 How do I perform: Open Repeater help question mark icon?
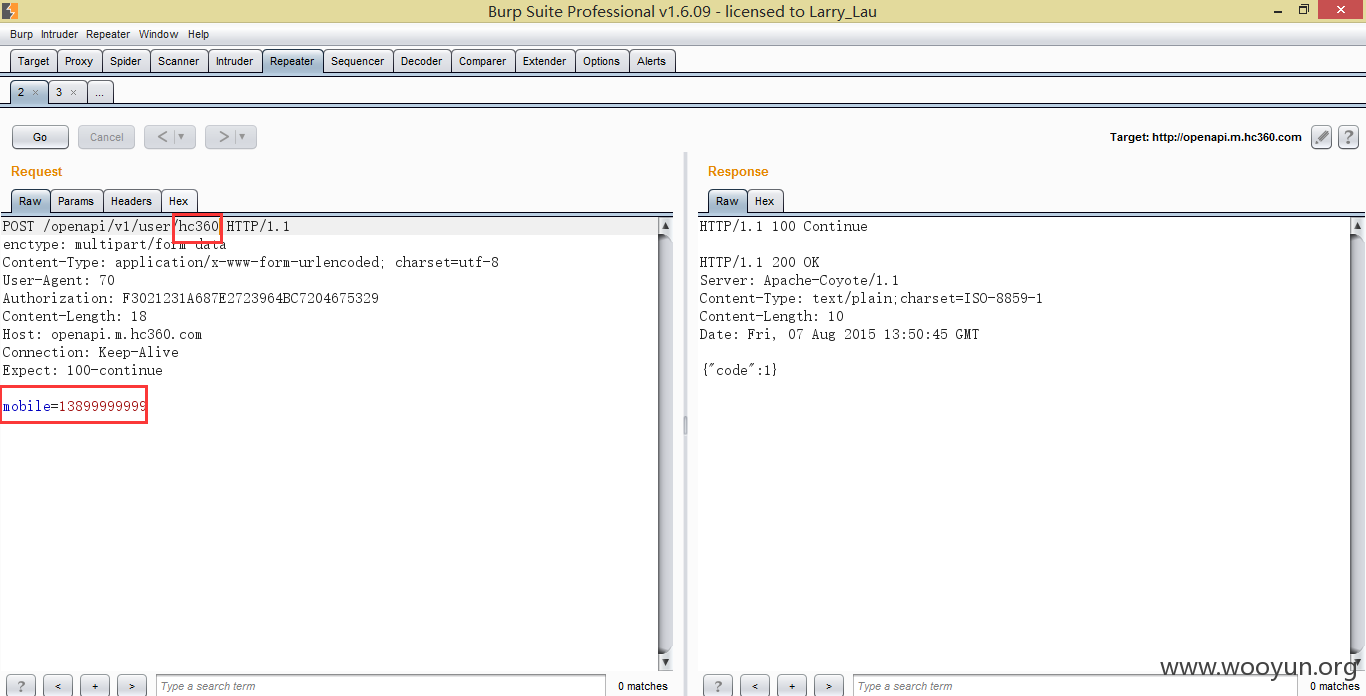pos(1348,137)
